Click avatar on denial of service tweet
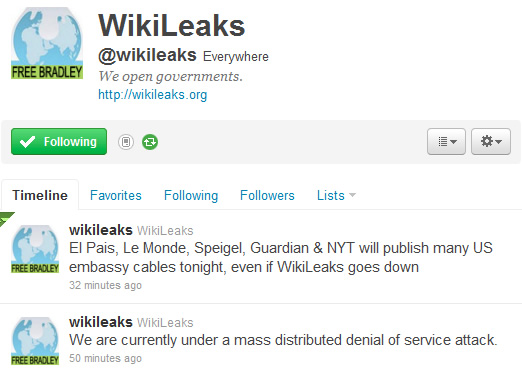Image resolution: width=522 pixels, height=374 pixels. tap(35, 341)
